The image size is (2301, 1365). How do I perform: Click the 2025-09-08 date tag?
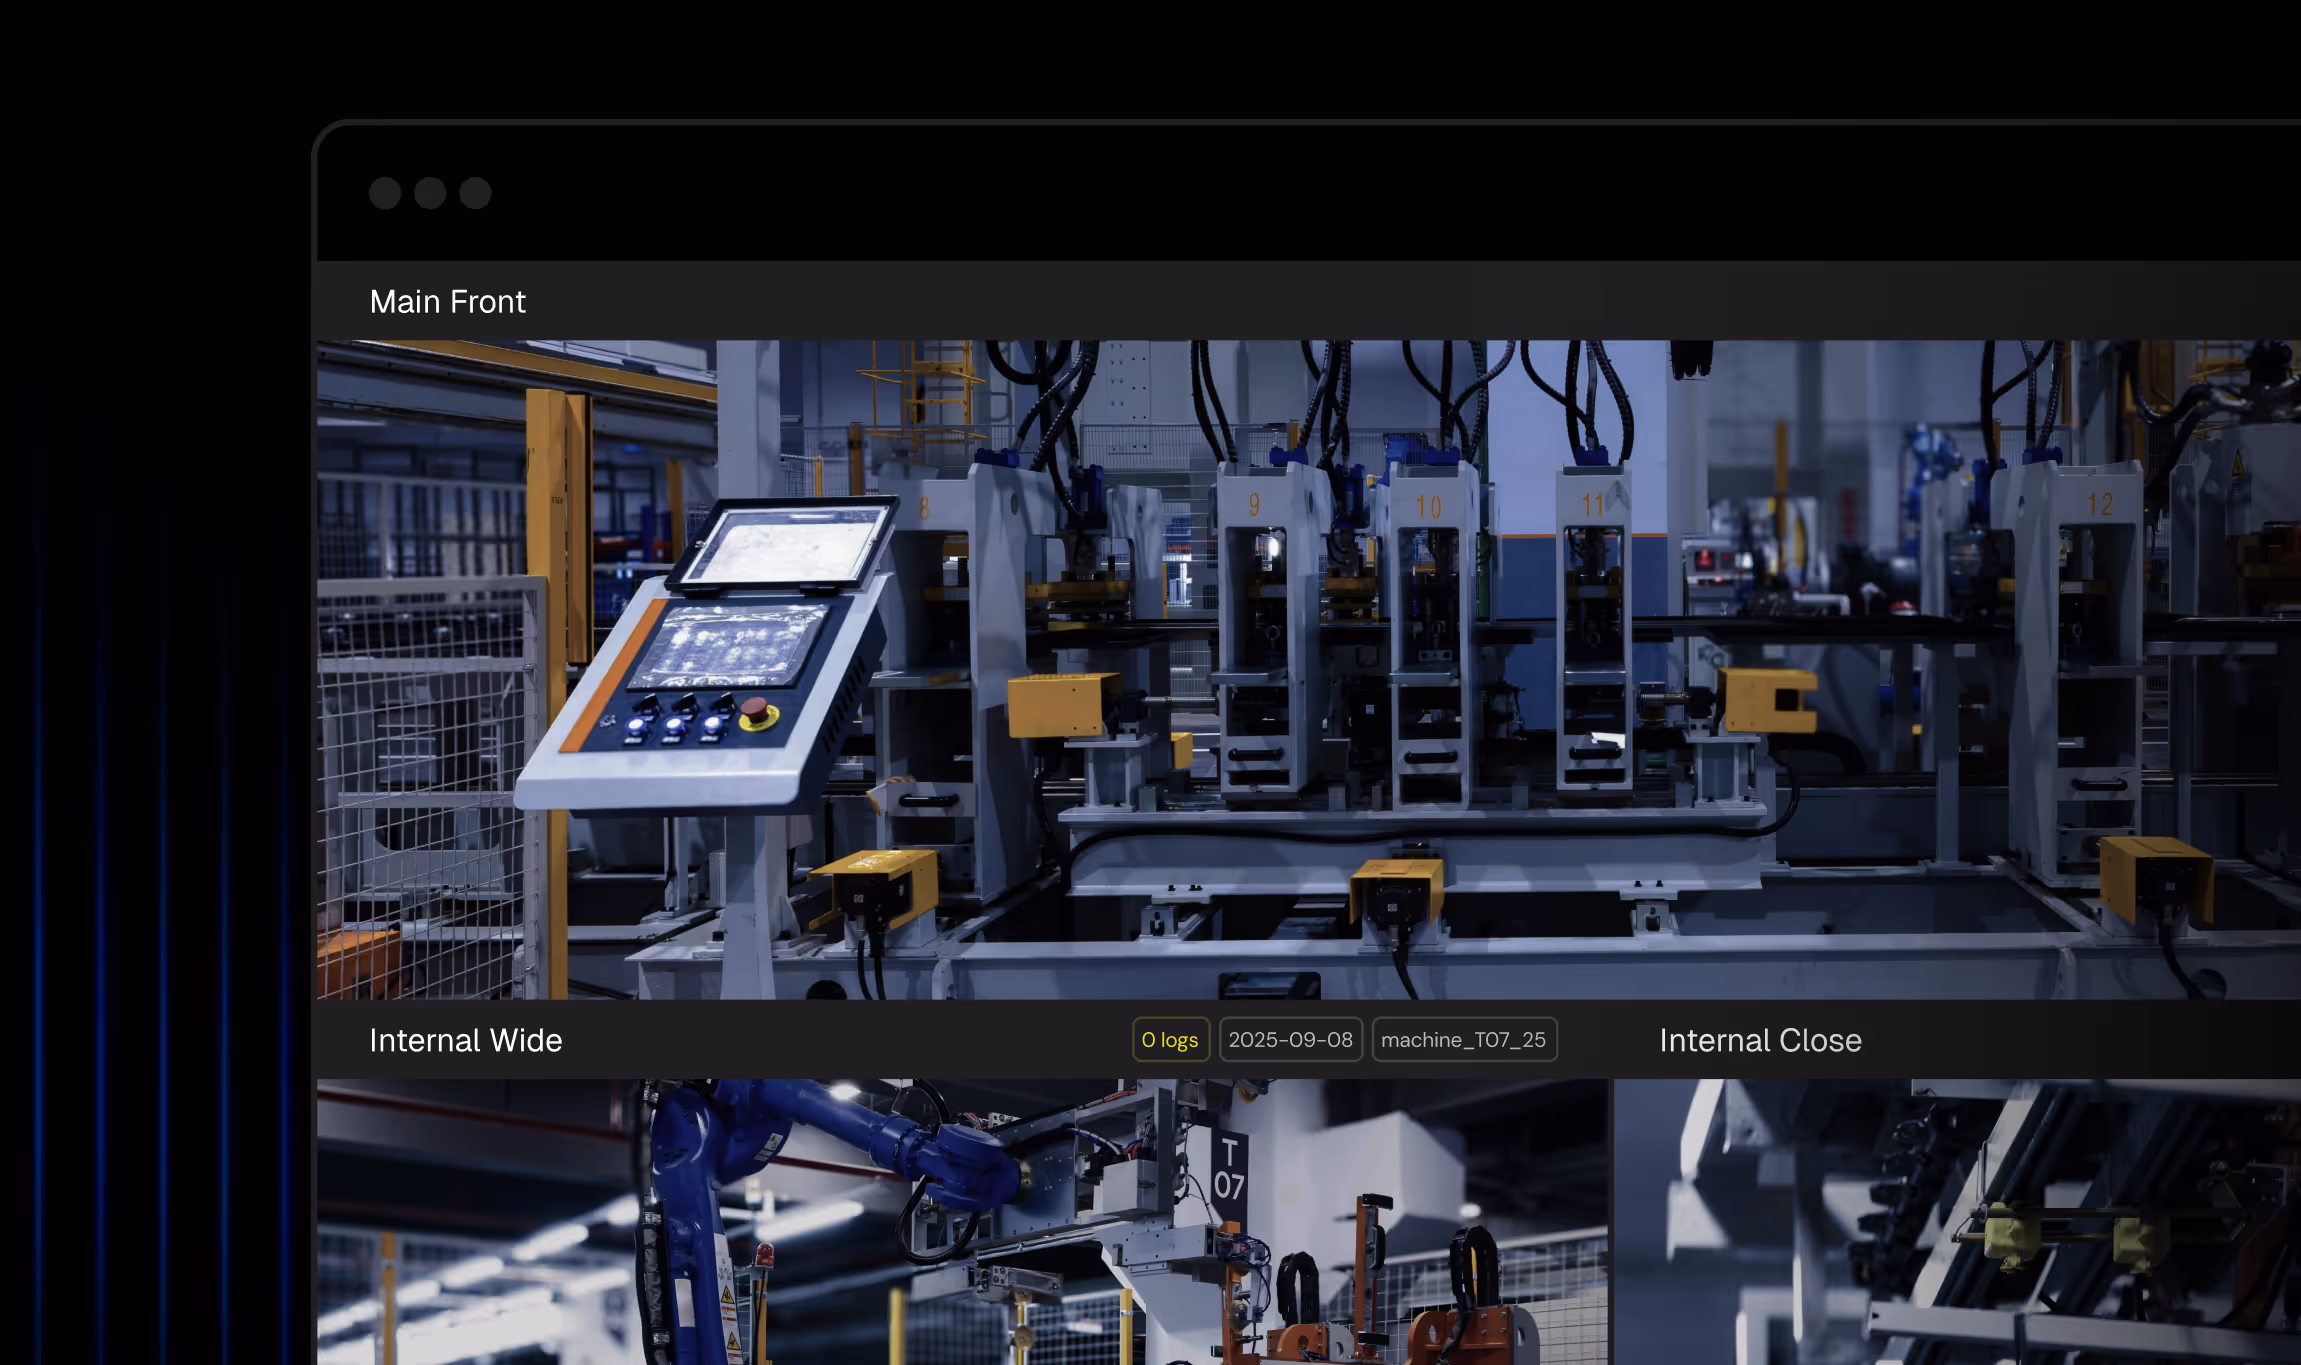point(1291,1040)
